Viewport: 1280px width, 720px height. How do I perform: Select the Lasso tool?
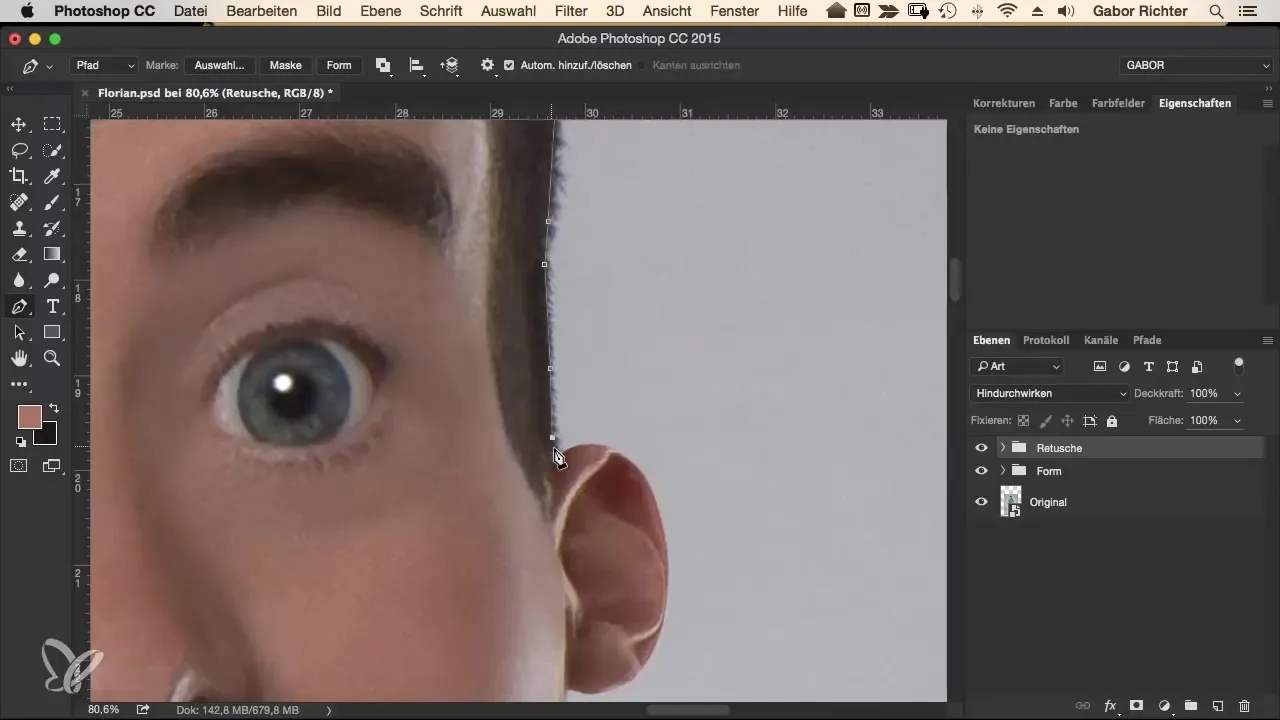click(18, 151)
